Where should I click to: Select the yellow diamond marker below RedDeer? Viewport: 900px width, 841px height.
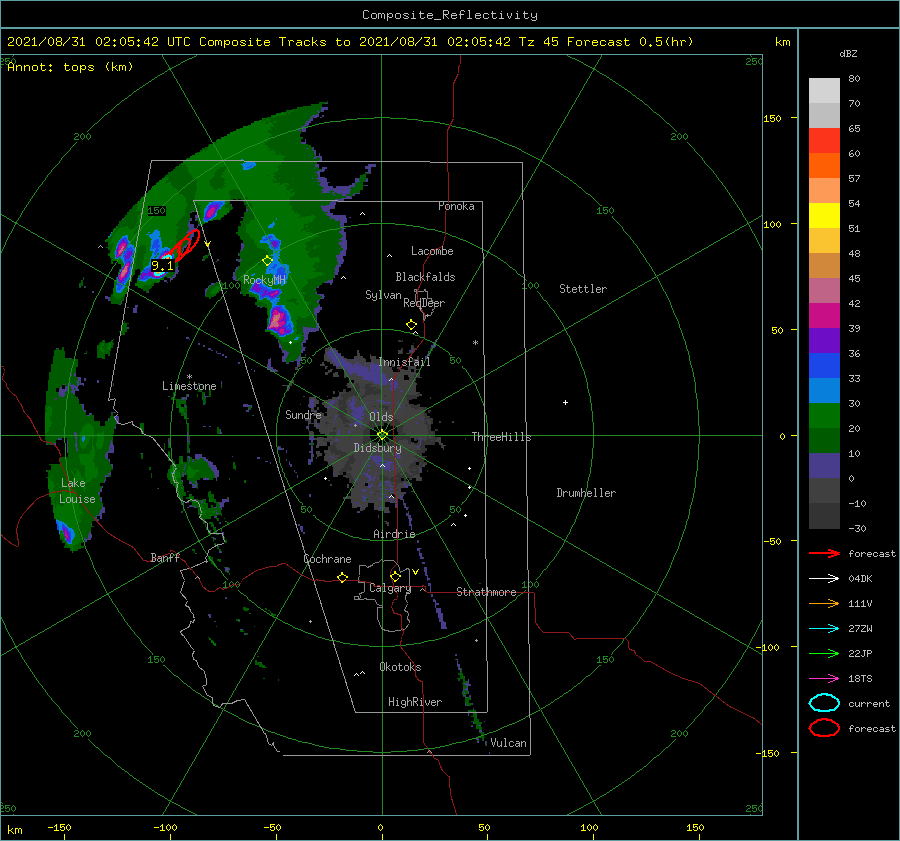(x=411, y=325)
